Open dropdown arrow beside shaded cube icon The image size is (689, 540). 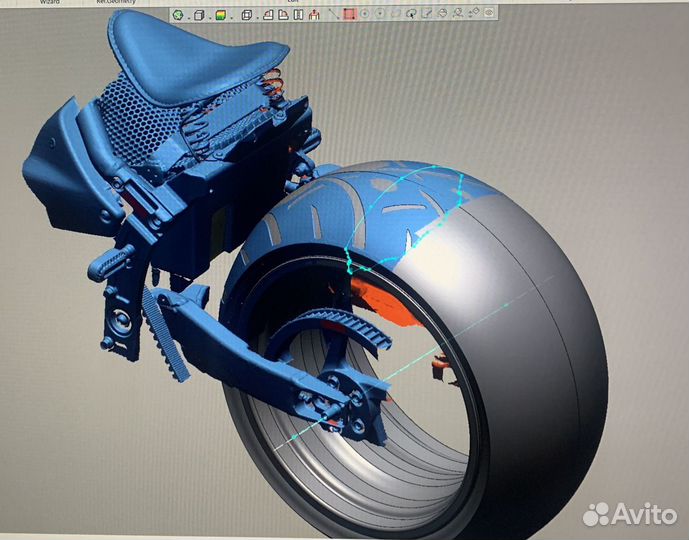(210, 18)
